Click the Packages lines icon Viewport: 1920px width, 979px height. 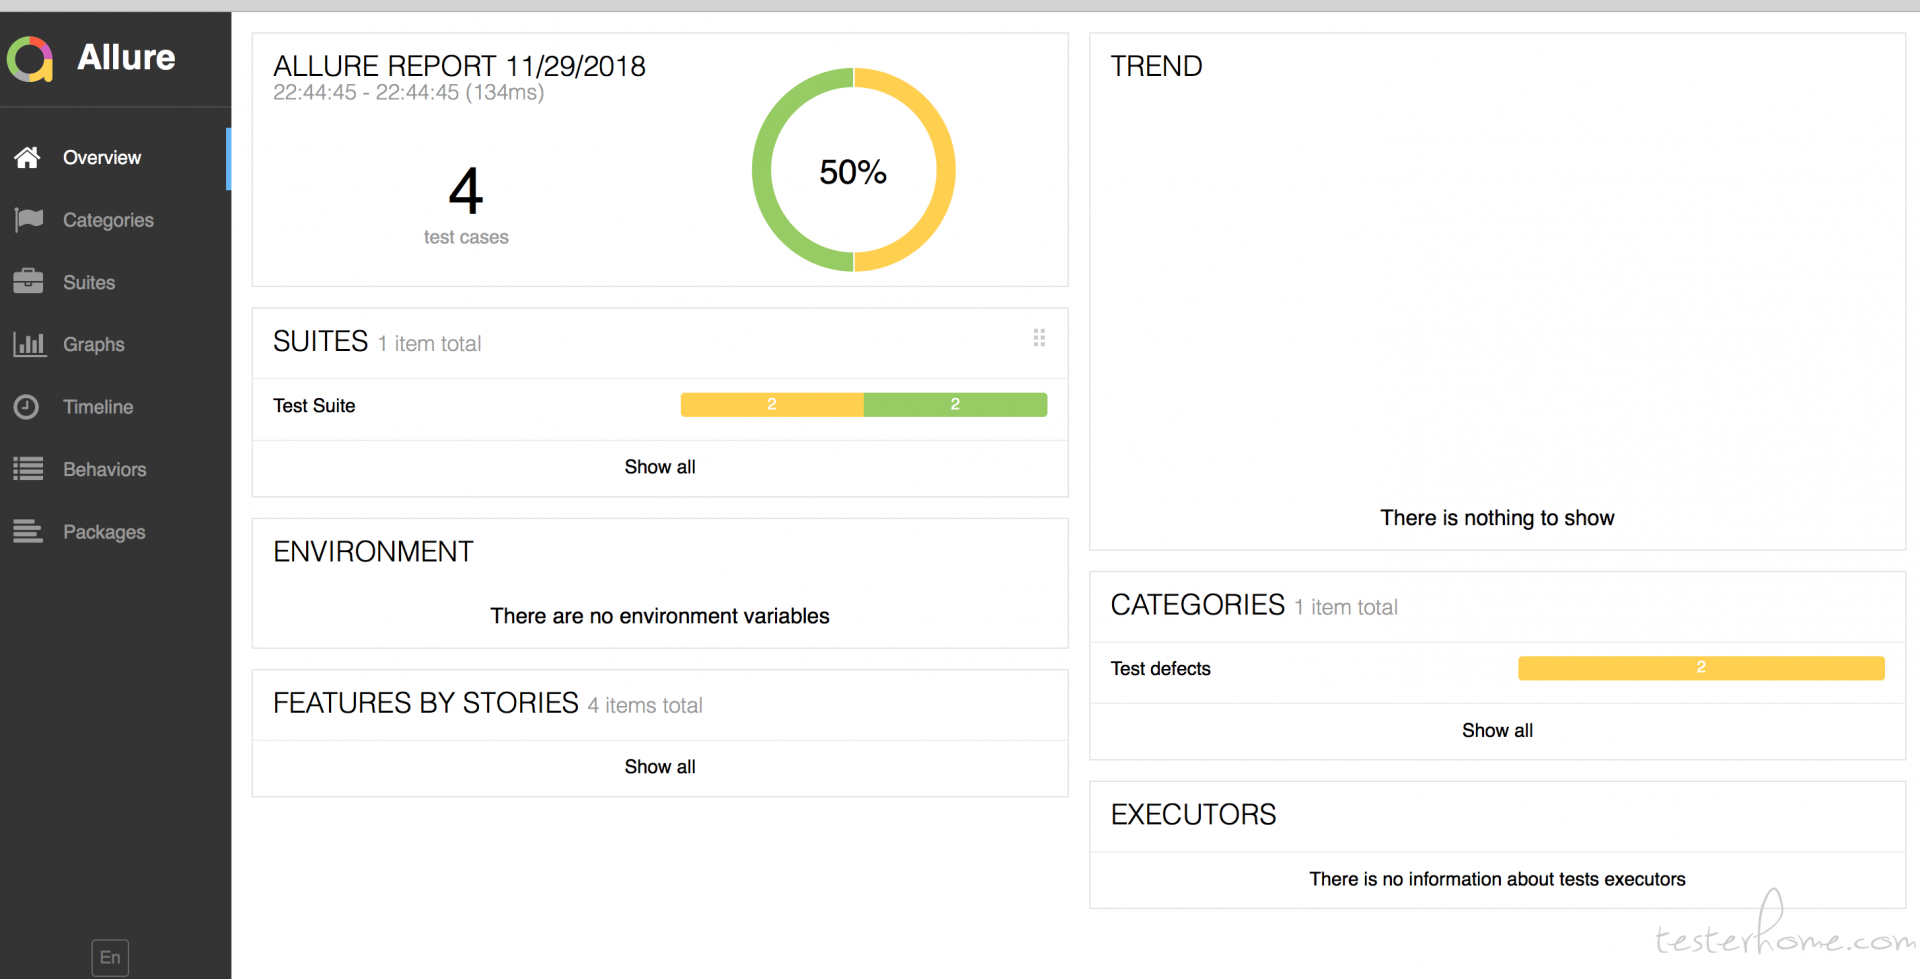pos(28,531)
